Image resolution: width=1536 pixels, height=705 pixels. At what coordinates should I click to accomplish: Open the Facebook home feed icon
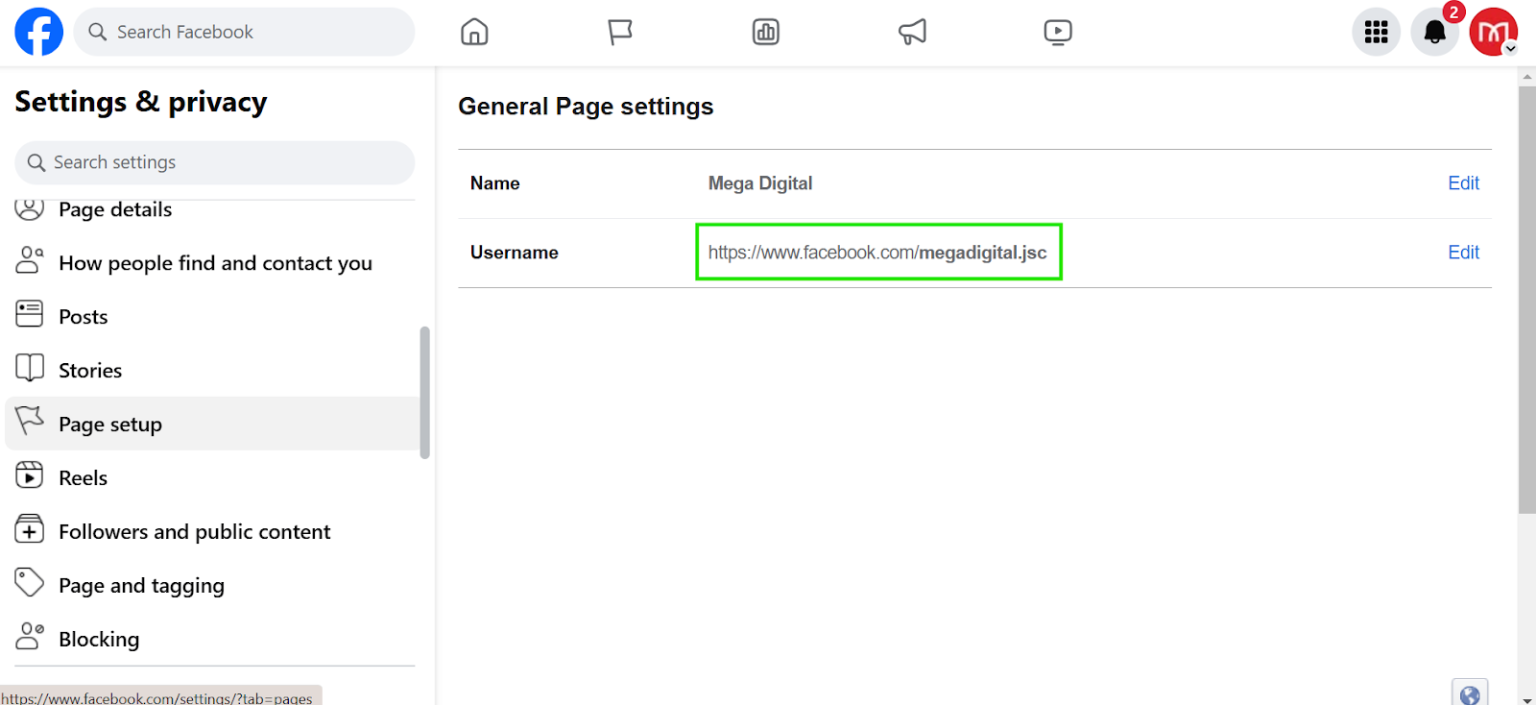coord(474,31)
